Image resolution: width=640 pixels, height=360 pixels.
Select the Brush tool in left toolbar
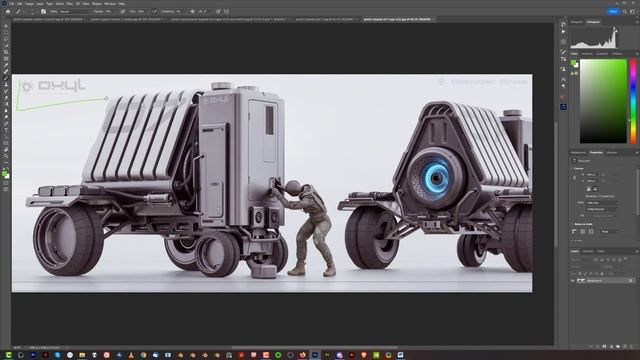point(6,78)
